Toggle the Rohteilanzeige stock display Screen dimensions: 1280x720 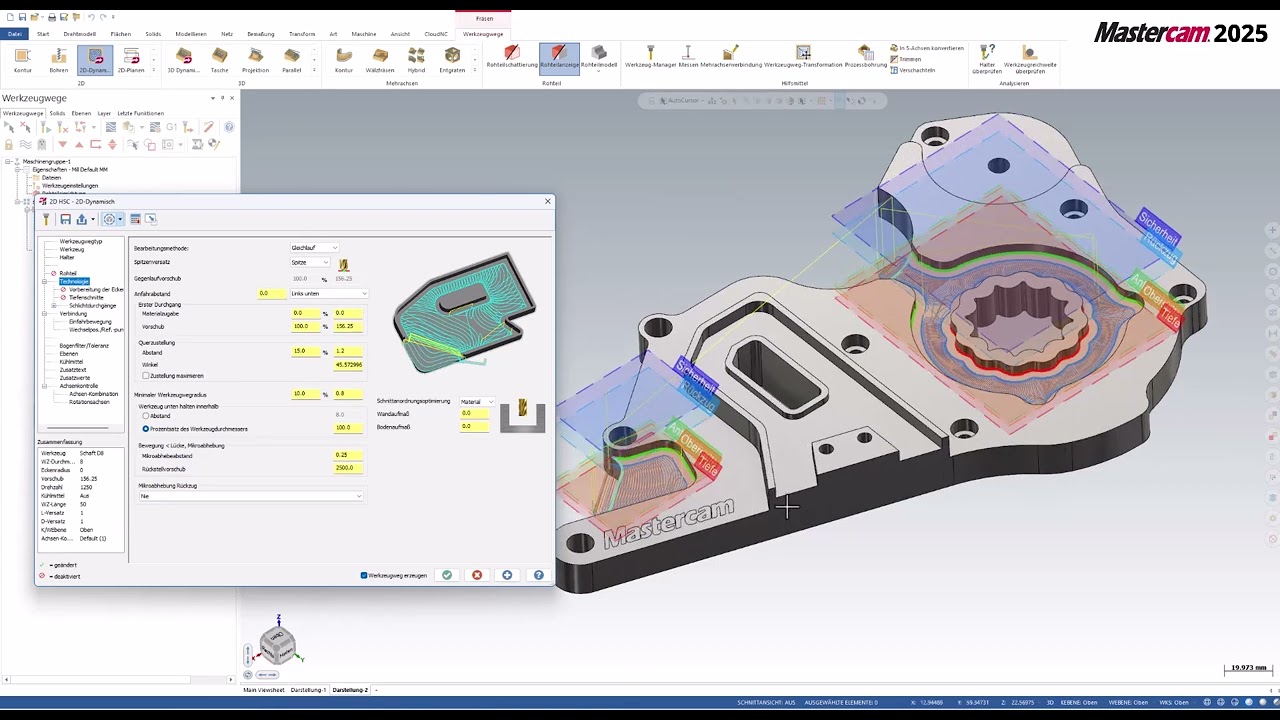(x=559, y=57)
